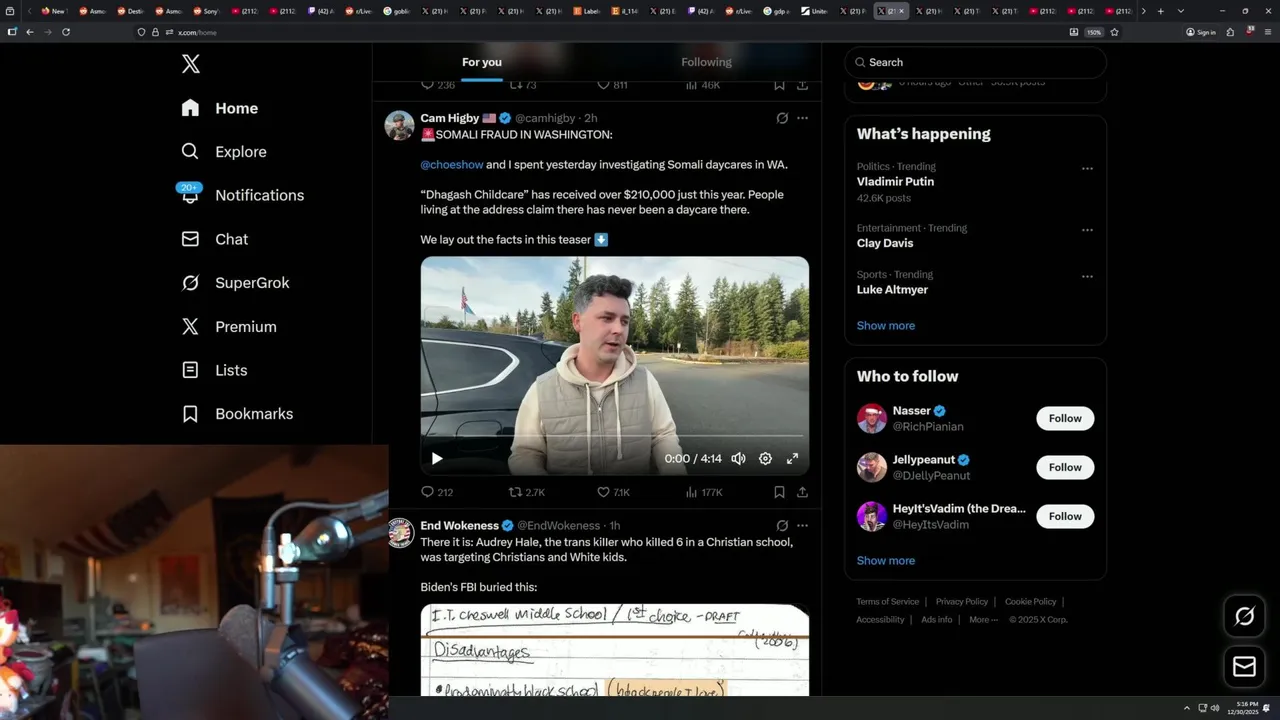
Task: Repost the Cam Higby post
Action: pos(526,492)
